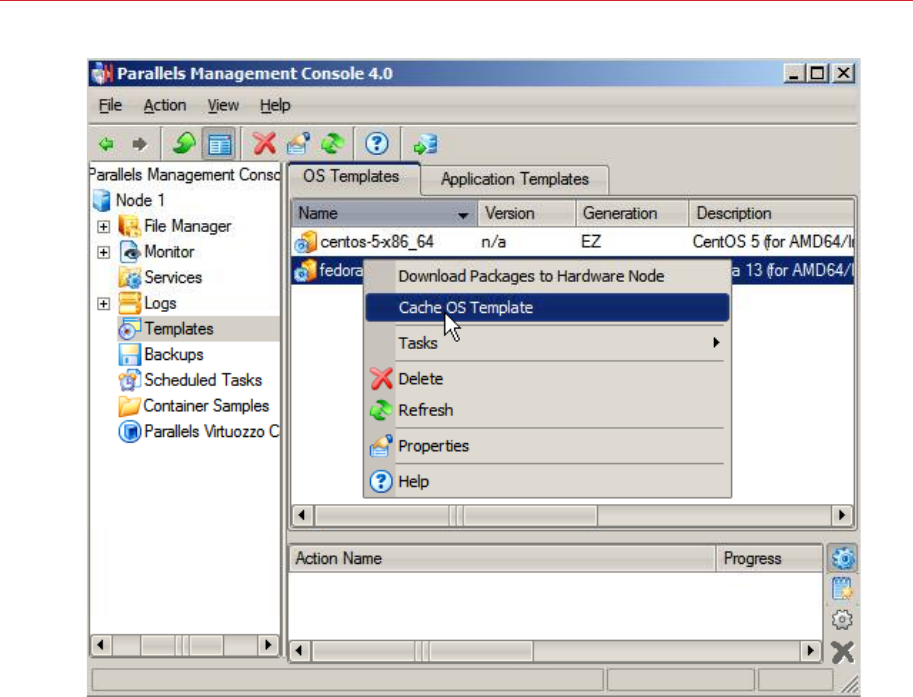This screenshot has width=913, height=697.
Task: Click the green Refresh toolbar icon
Action: pyautogui.click(x=332, y=144)
